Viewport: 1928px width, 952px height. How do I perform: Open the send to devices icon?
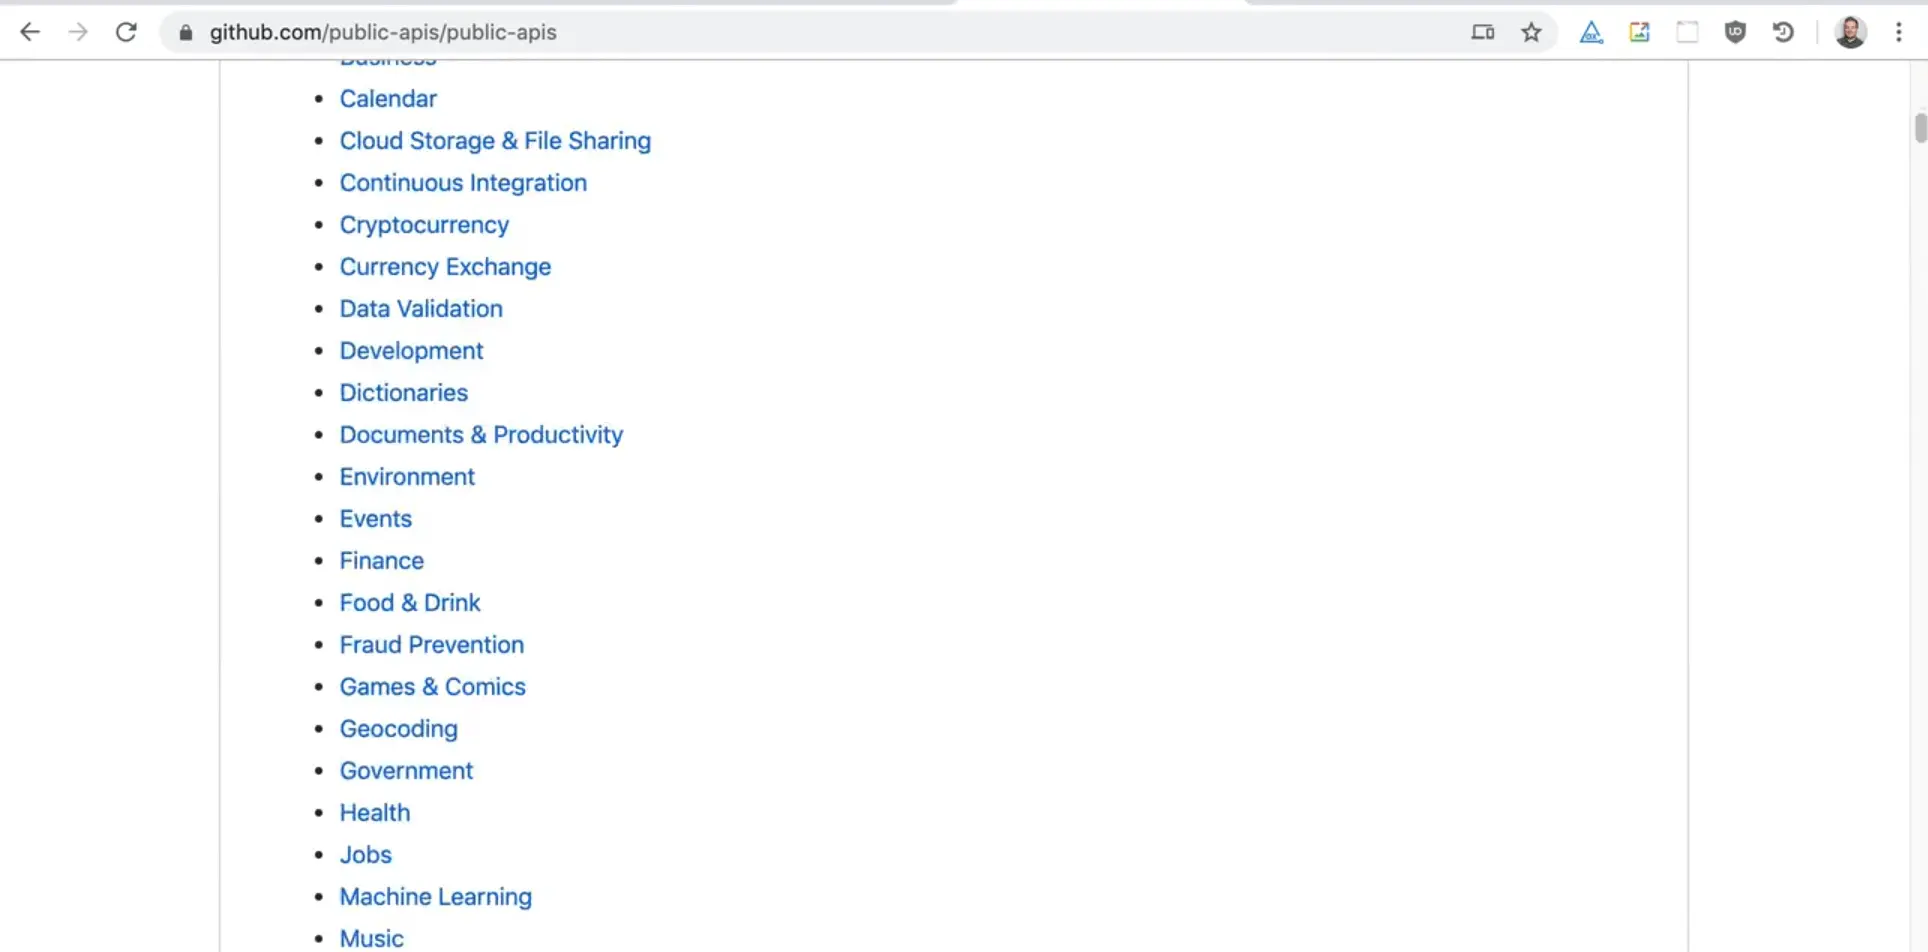(1483, 32)
